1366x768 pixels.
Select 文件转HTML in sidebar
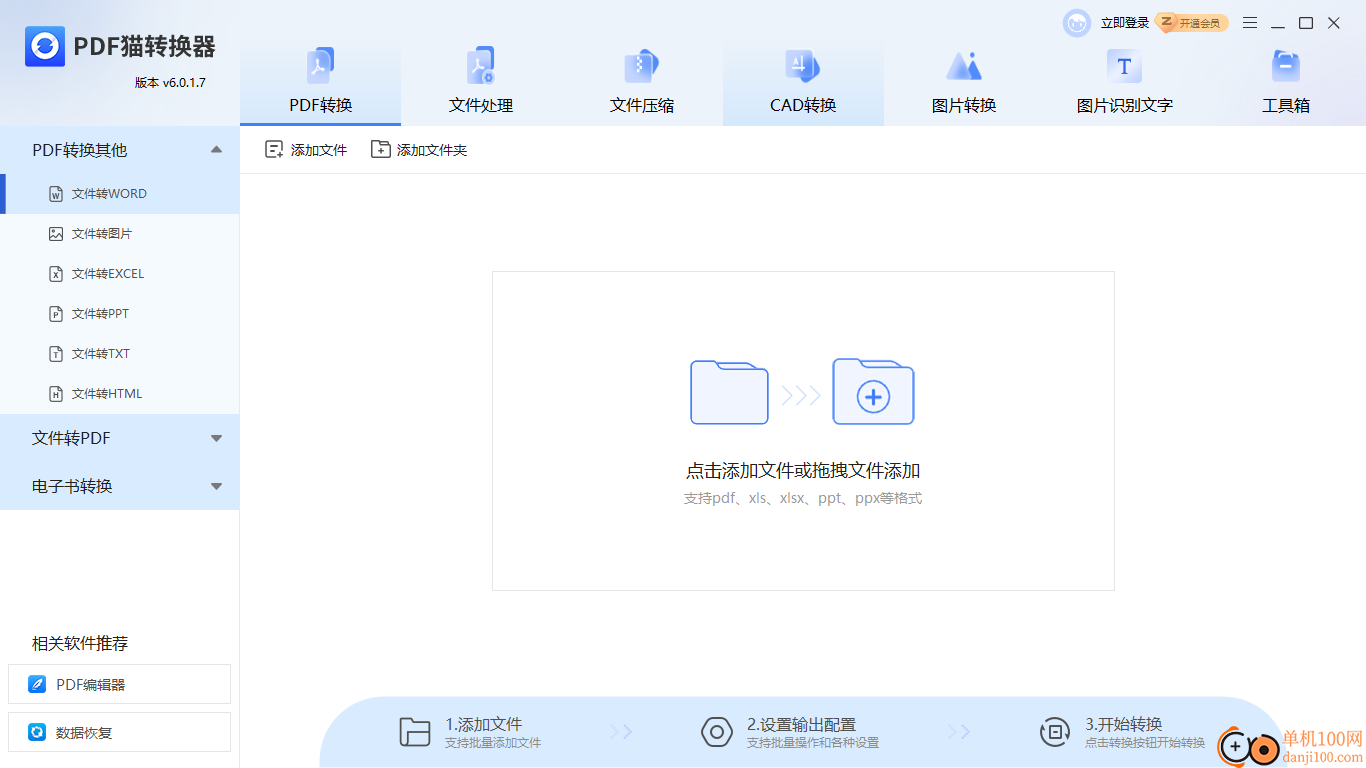(x=120, y=394)
